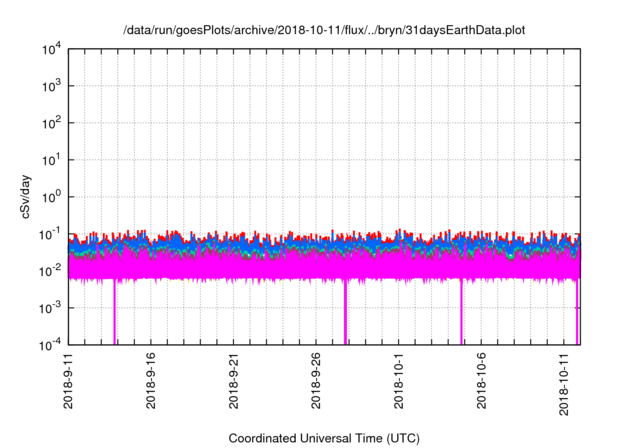
Task: Click the 10^-4 y-axis tick label
Action: click(x=51, y=345)
